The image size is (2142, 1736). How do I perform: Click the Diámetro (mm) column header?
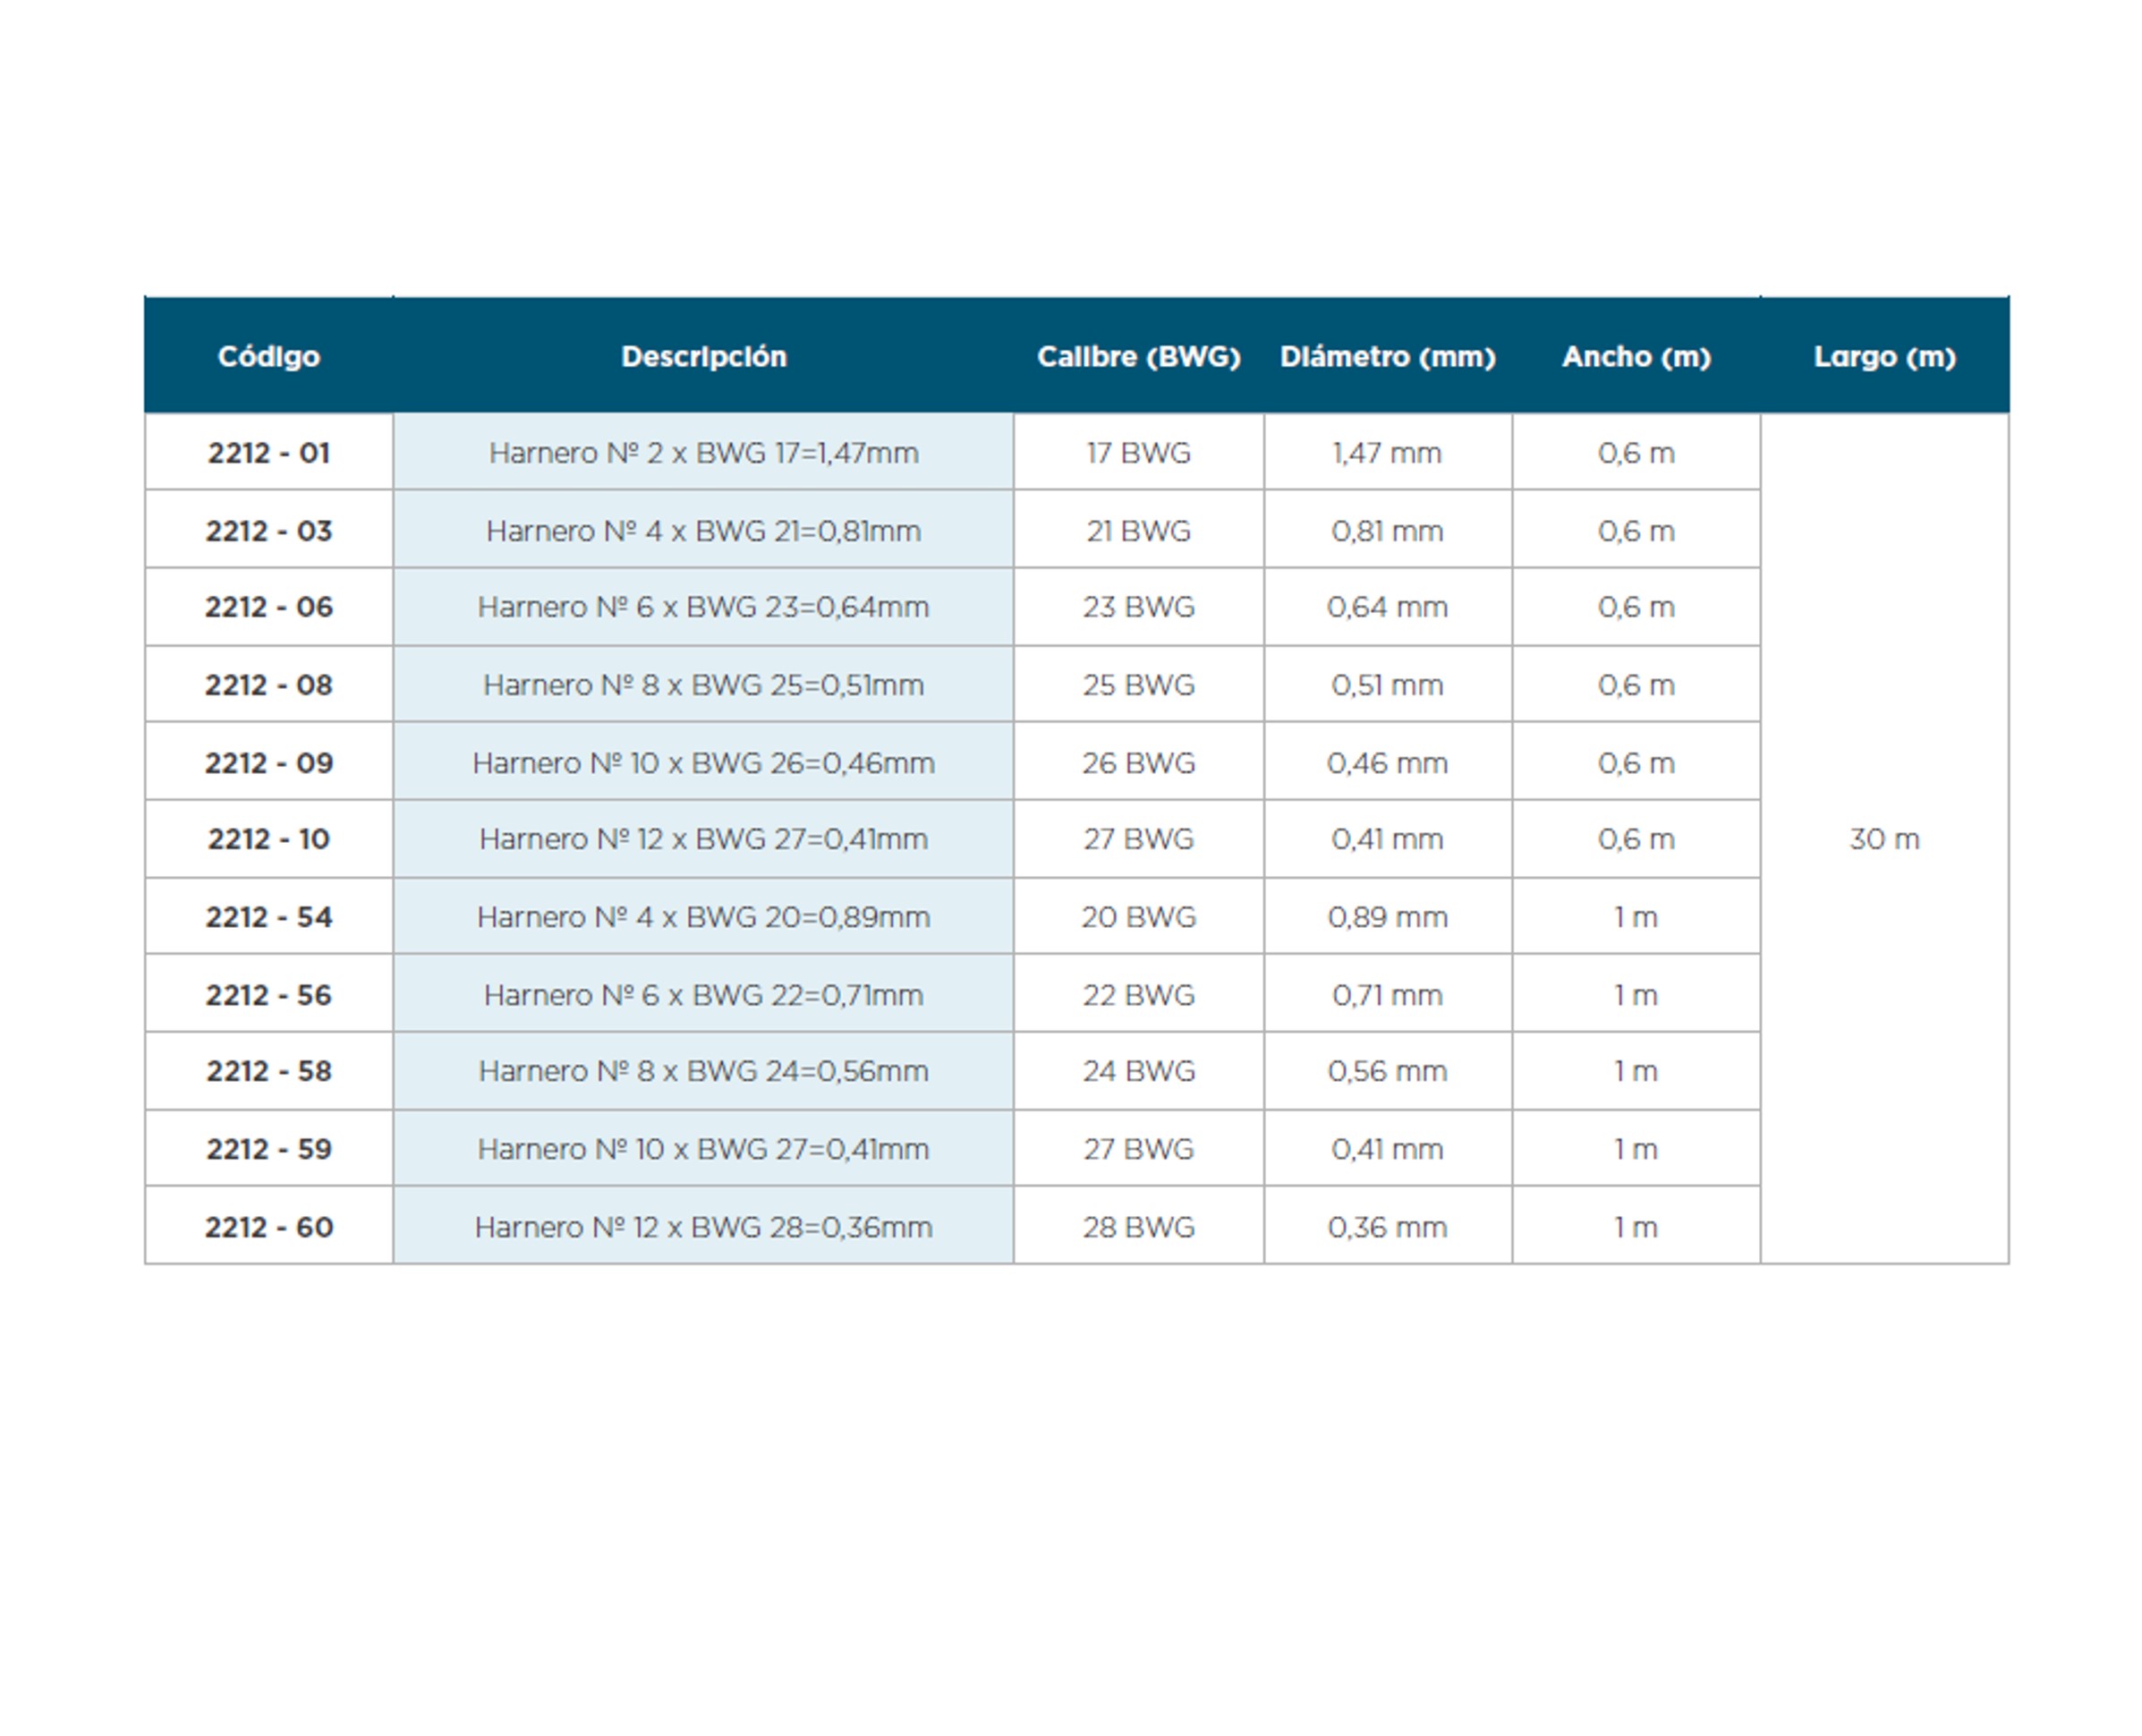pyautogui.click(x=1387, y=356)
